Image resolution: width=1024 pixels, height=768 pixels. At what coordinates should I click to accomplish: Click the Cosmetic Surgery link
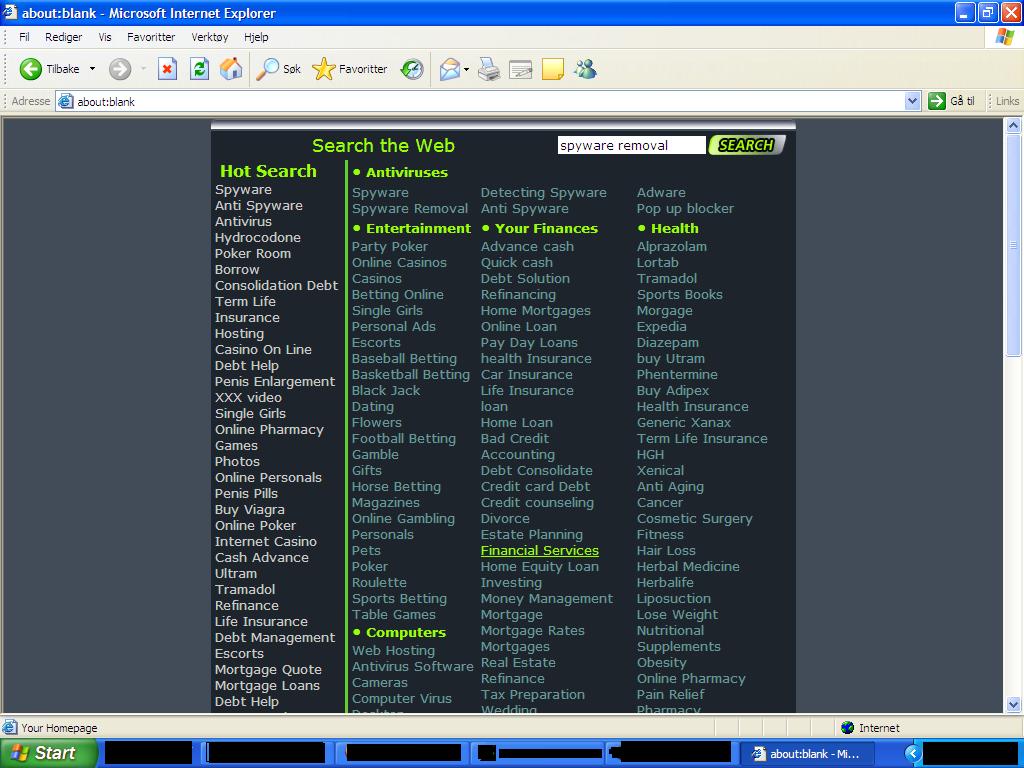[694, 519]
